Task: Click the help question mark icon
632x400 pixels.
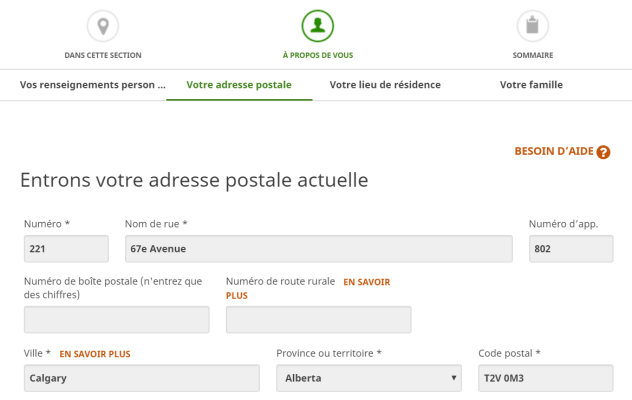Action: point(603,152)
